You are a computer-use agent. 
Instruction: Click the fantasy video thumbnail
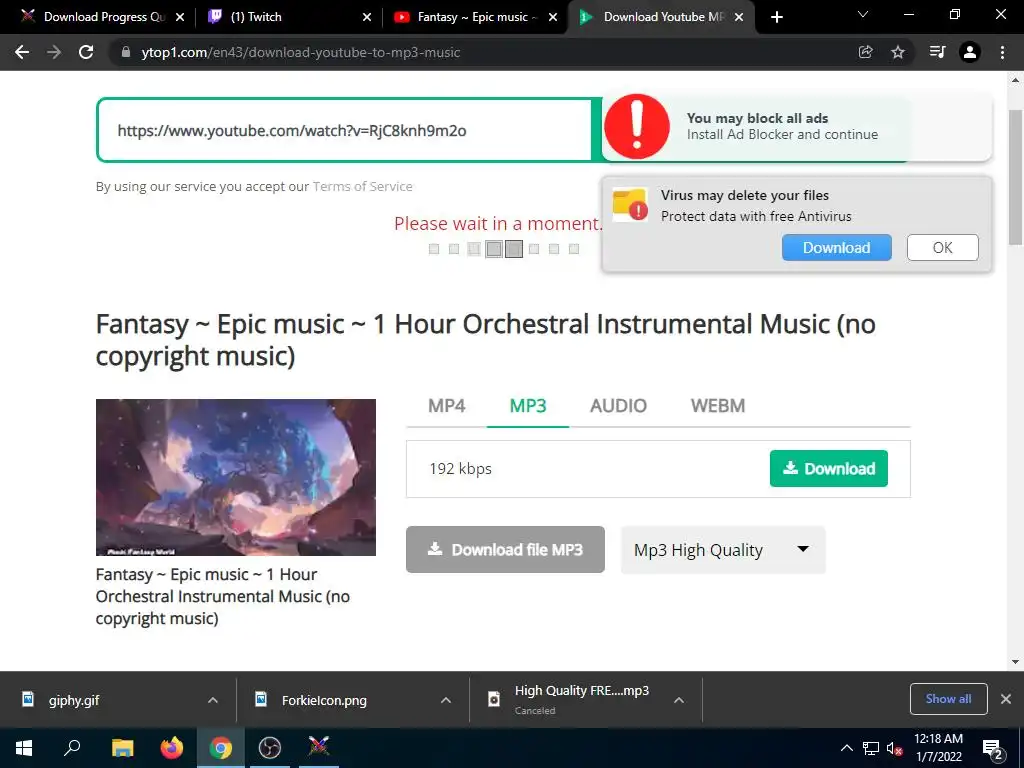click(x=236, y=477)
